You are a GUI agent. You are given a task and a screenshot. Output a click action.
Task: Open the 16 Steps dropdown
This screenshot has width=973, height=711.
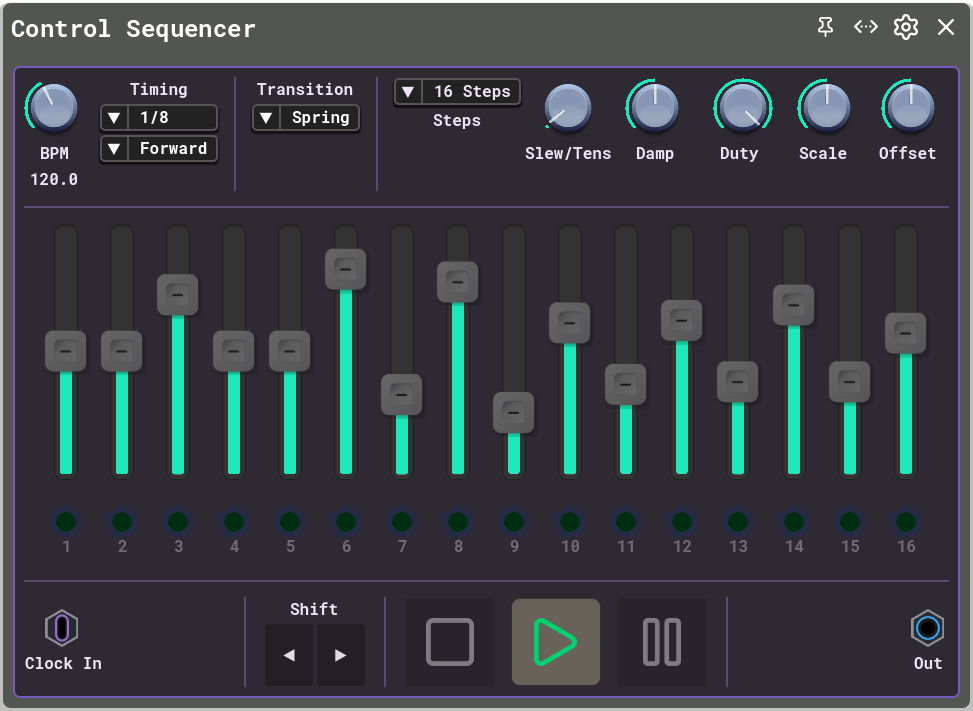click(x=457, y=92)
